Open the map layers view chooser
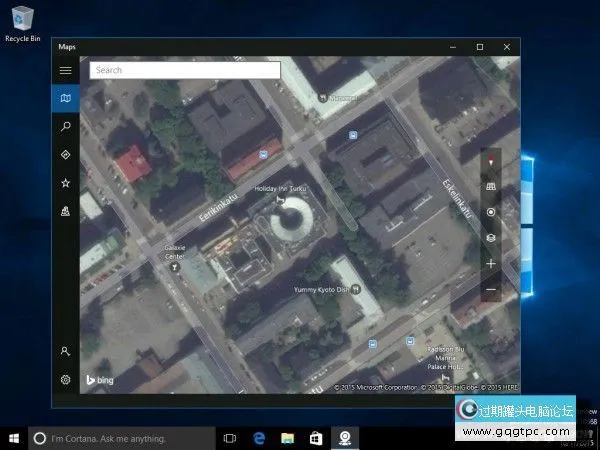Viewport: 600px width, 450px height. (490, 238)
